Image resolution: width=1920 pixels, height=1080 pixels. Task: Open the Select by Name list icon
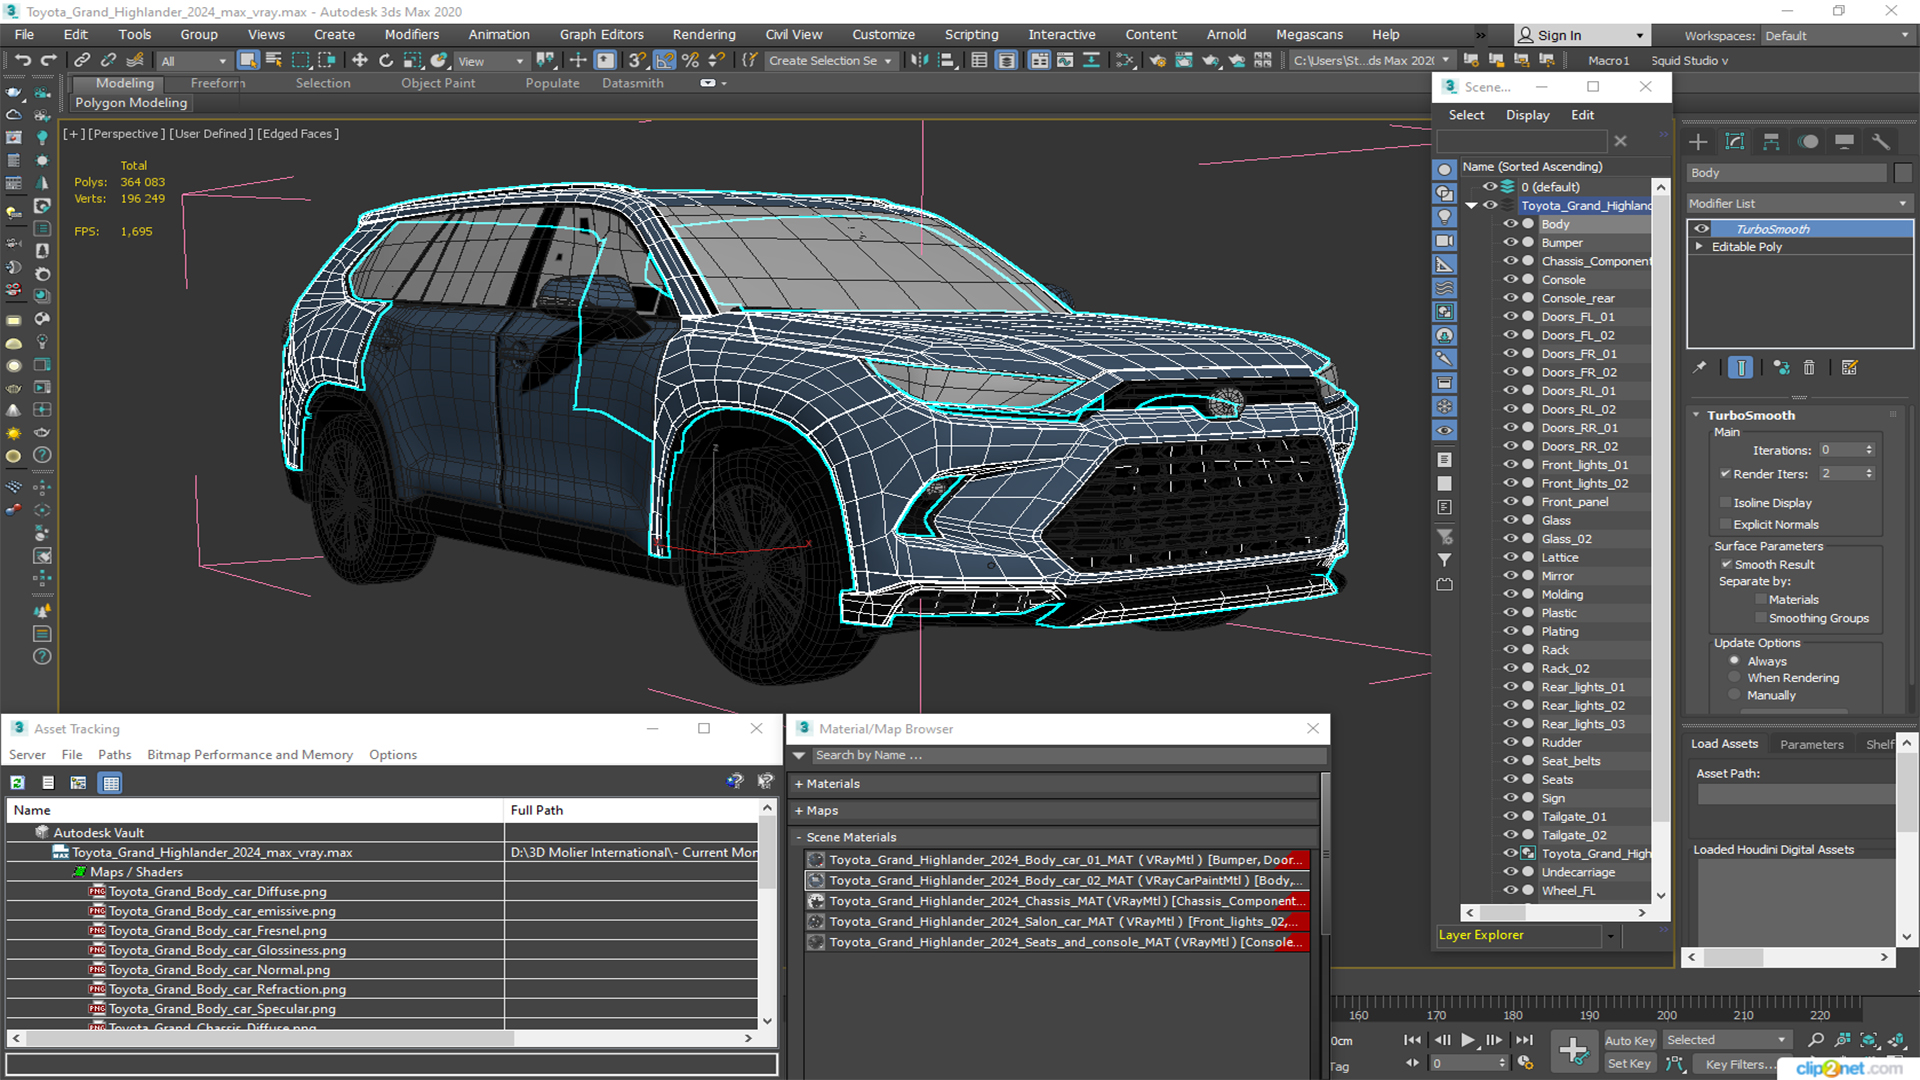[x=273, y=60]
